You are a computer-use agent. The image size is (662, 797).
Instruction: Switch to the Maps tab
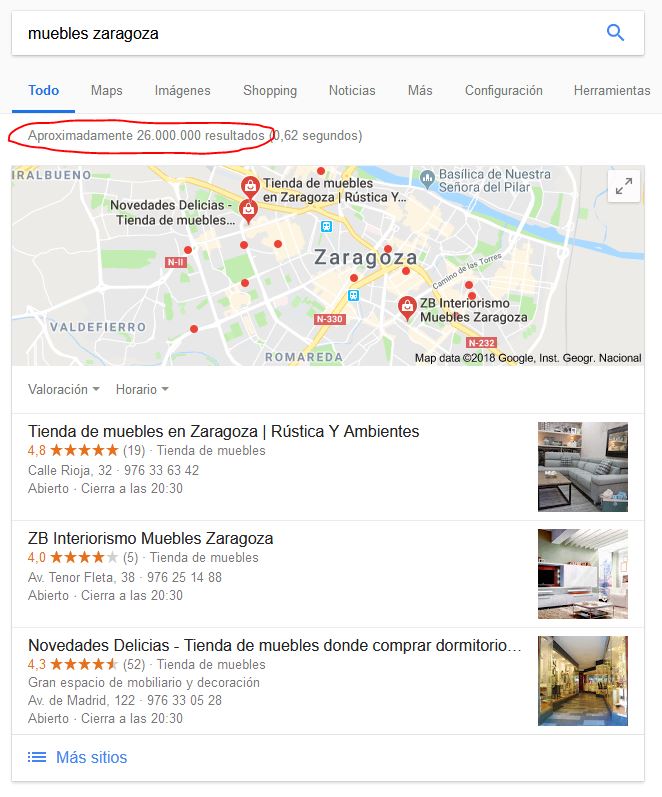click(107, 90)
